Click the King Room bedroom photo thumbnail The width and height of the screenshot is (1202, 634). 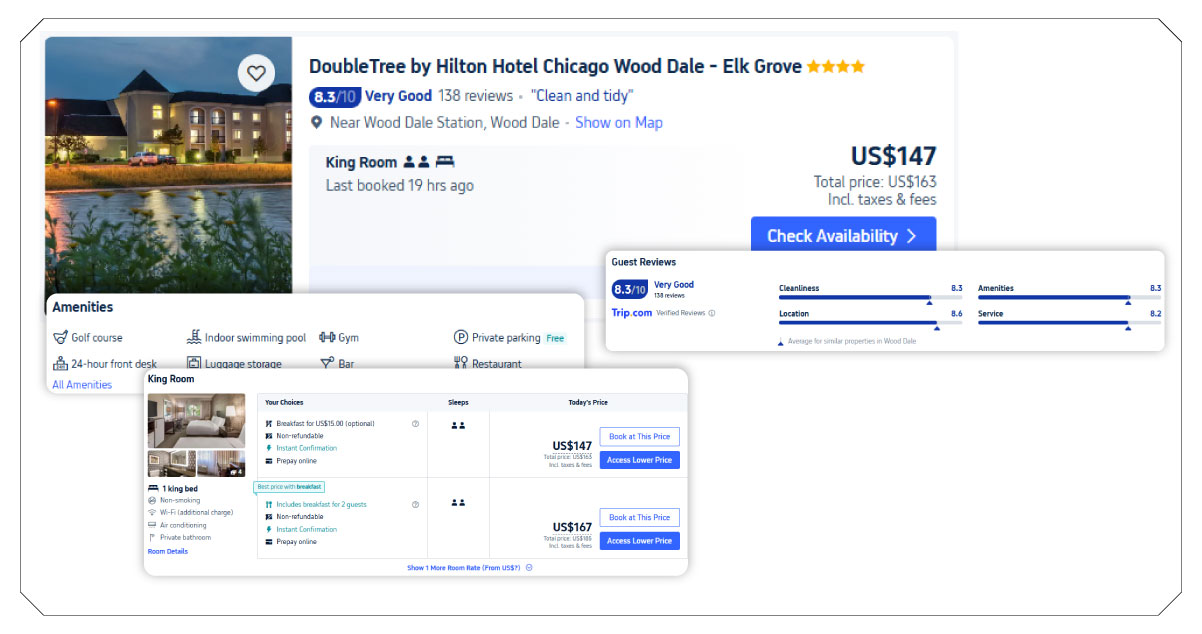click(196, 420)
